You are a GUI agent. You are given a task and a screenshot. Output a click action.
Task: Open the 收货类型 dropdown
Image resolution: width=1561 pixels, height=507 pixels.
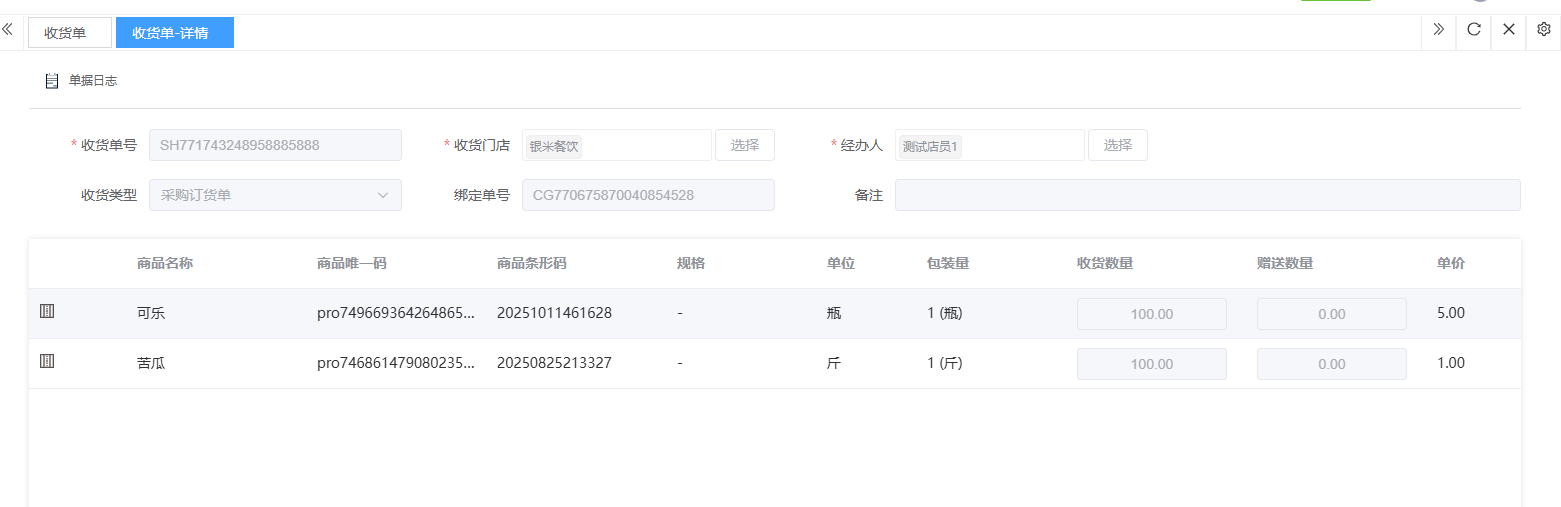click(275, 195)
